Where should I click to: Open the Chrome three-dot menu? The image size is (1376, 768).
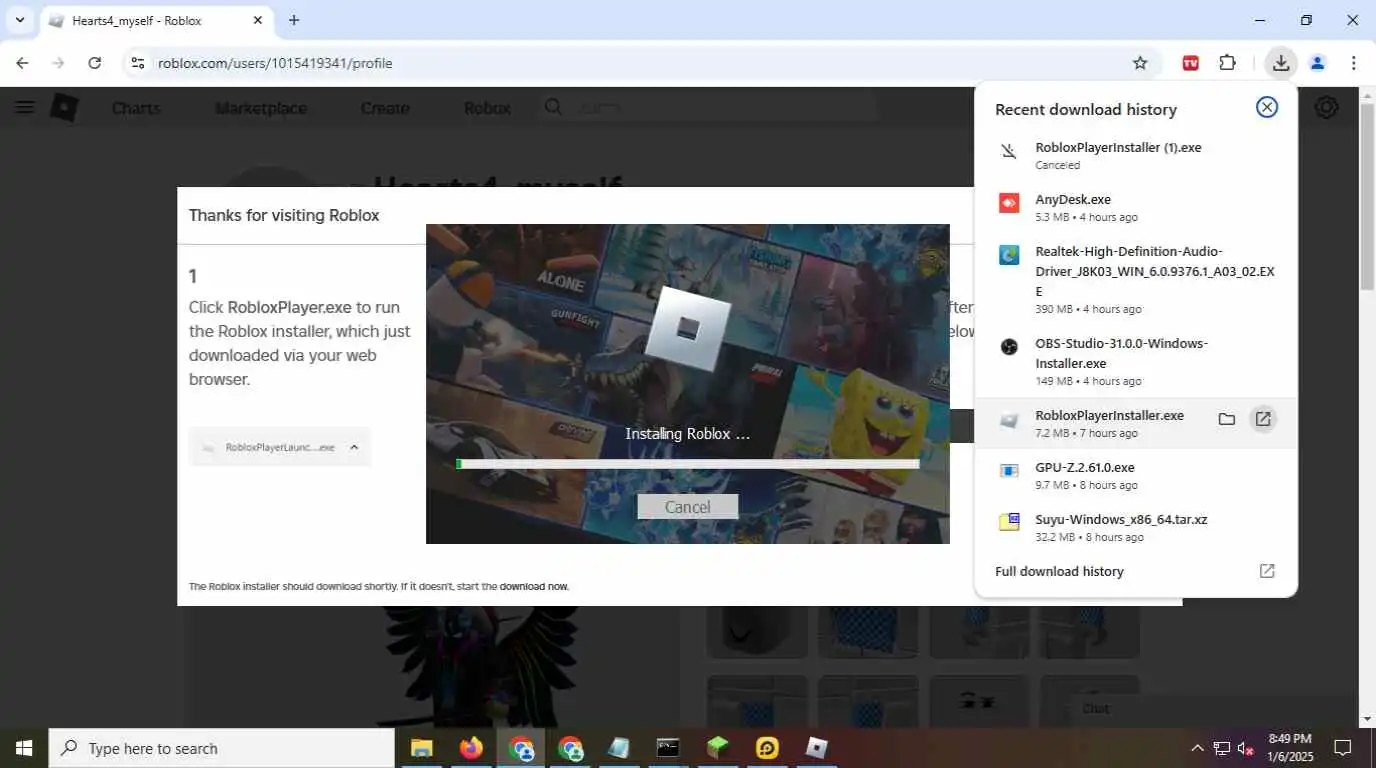[1353, 63]
